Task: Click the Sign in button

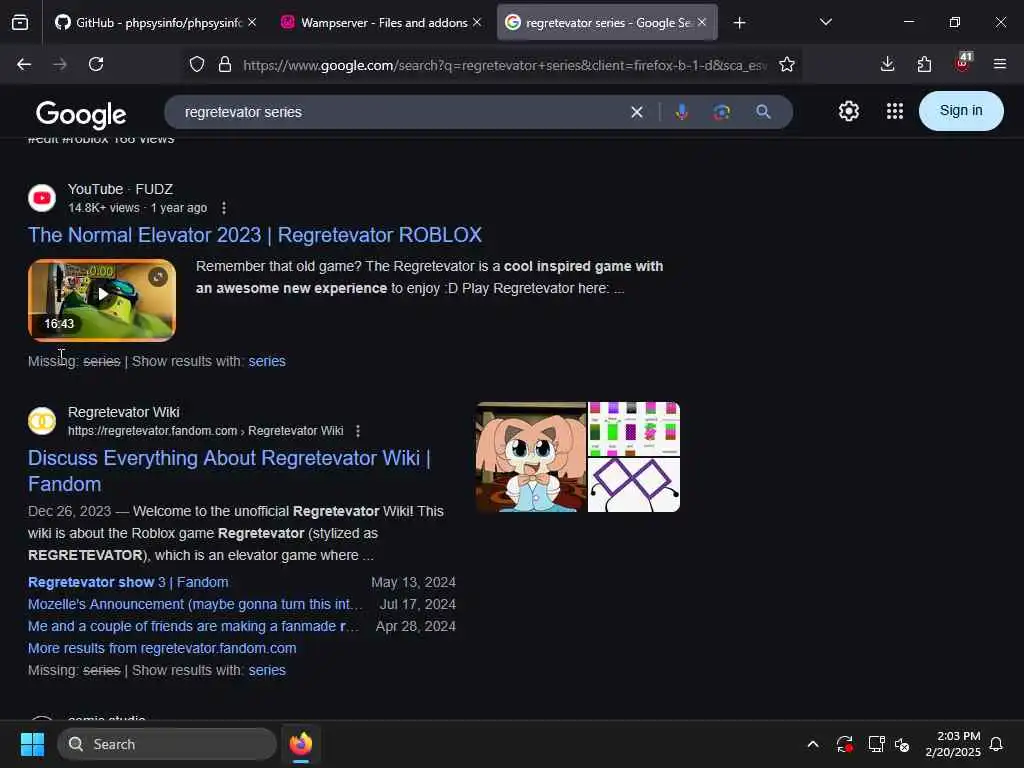Action: [961, 111]
